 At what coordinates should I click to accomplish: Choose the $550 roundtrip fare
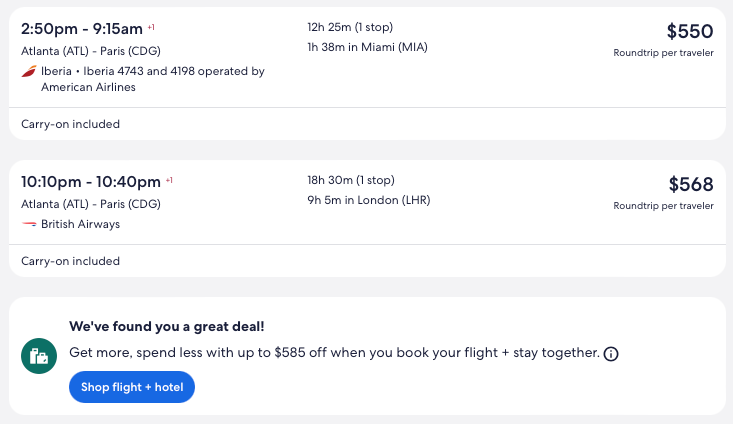689,31
